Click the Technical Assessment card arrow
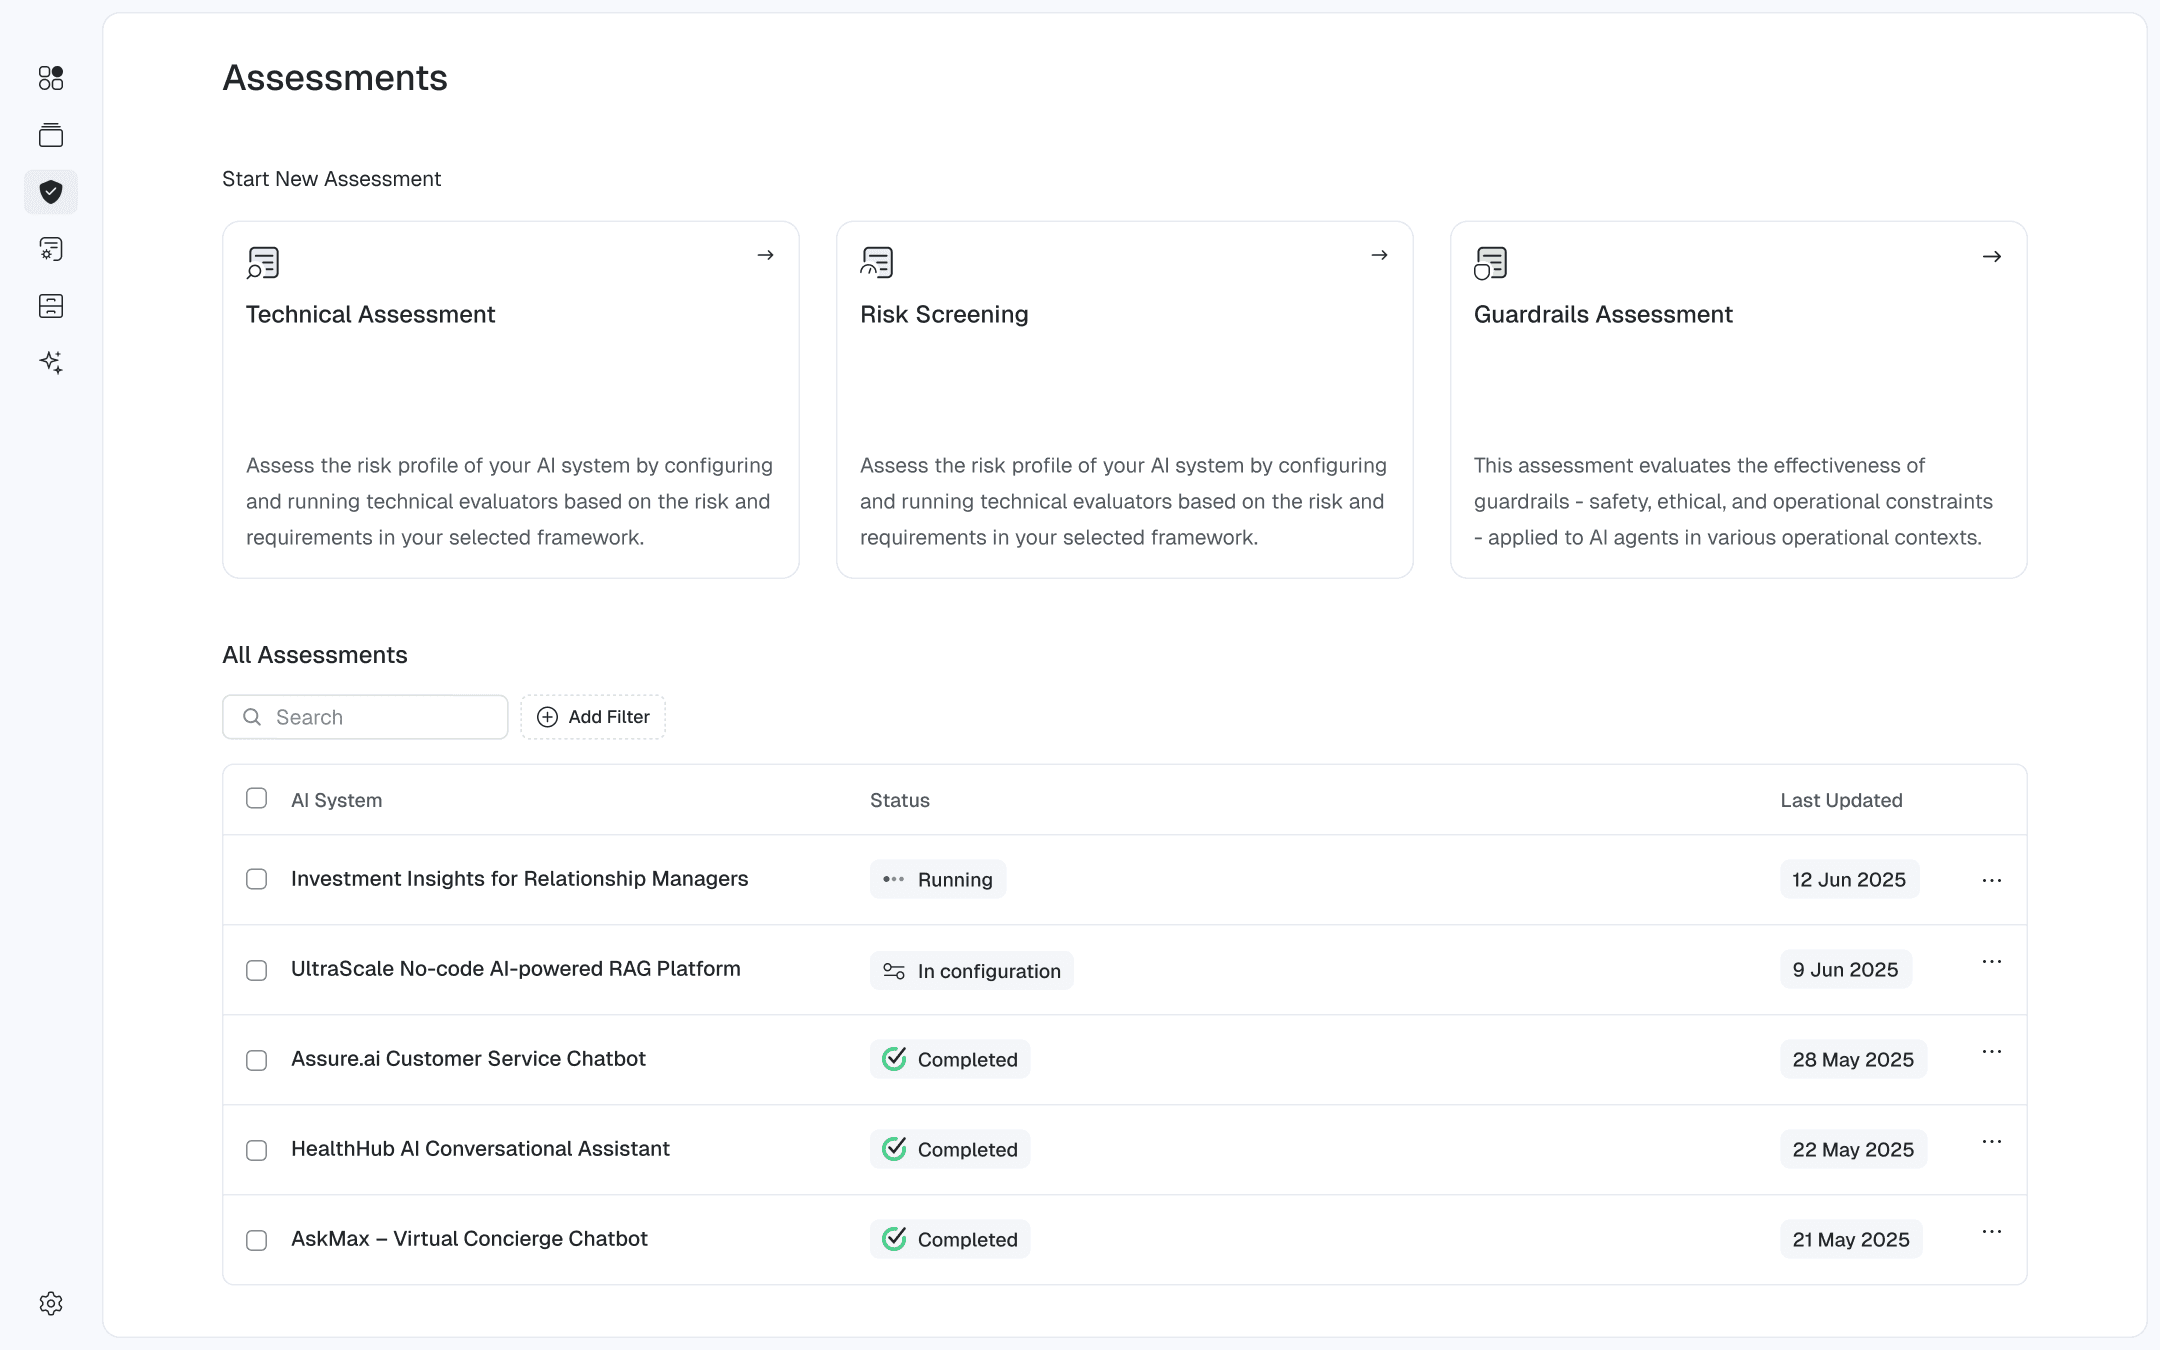 point(765,256)
